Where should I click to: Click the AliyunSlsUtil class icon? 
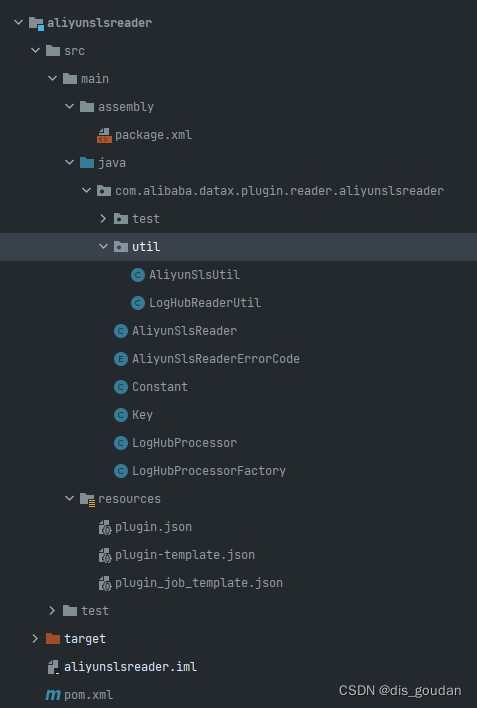(138, 275)
